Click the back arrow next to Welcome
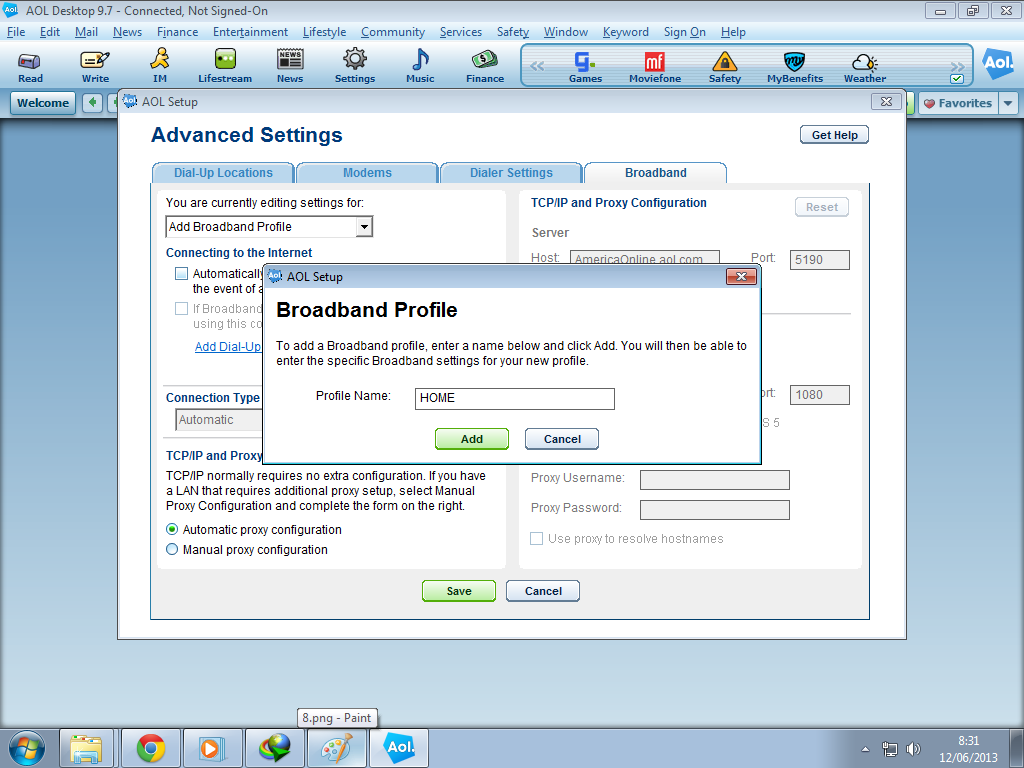The image size is (1024, 768). pos(93,103)
